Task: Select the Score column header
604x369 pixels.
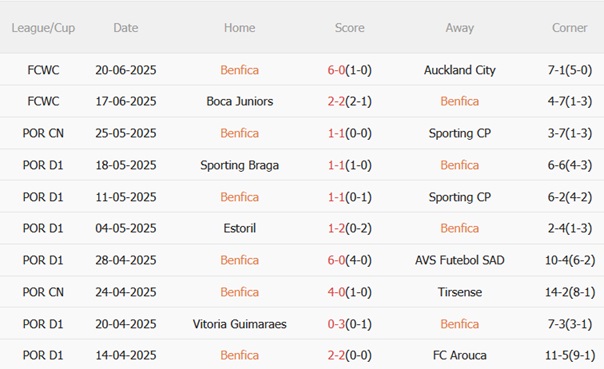Action: pos(349,28)
